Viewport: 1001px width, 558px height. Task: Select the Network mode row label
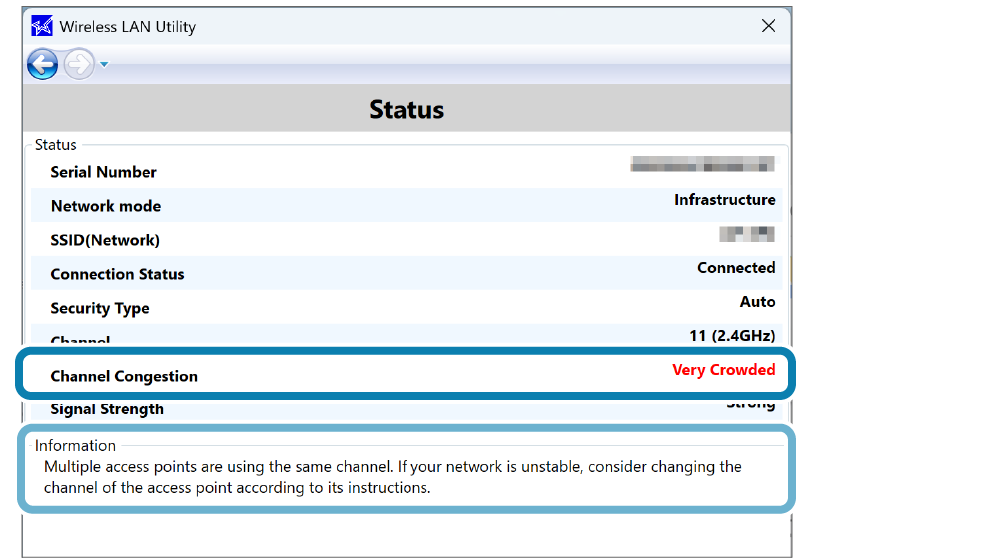pos(105,206)
